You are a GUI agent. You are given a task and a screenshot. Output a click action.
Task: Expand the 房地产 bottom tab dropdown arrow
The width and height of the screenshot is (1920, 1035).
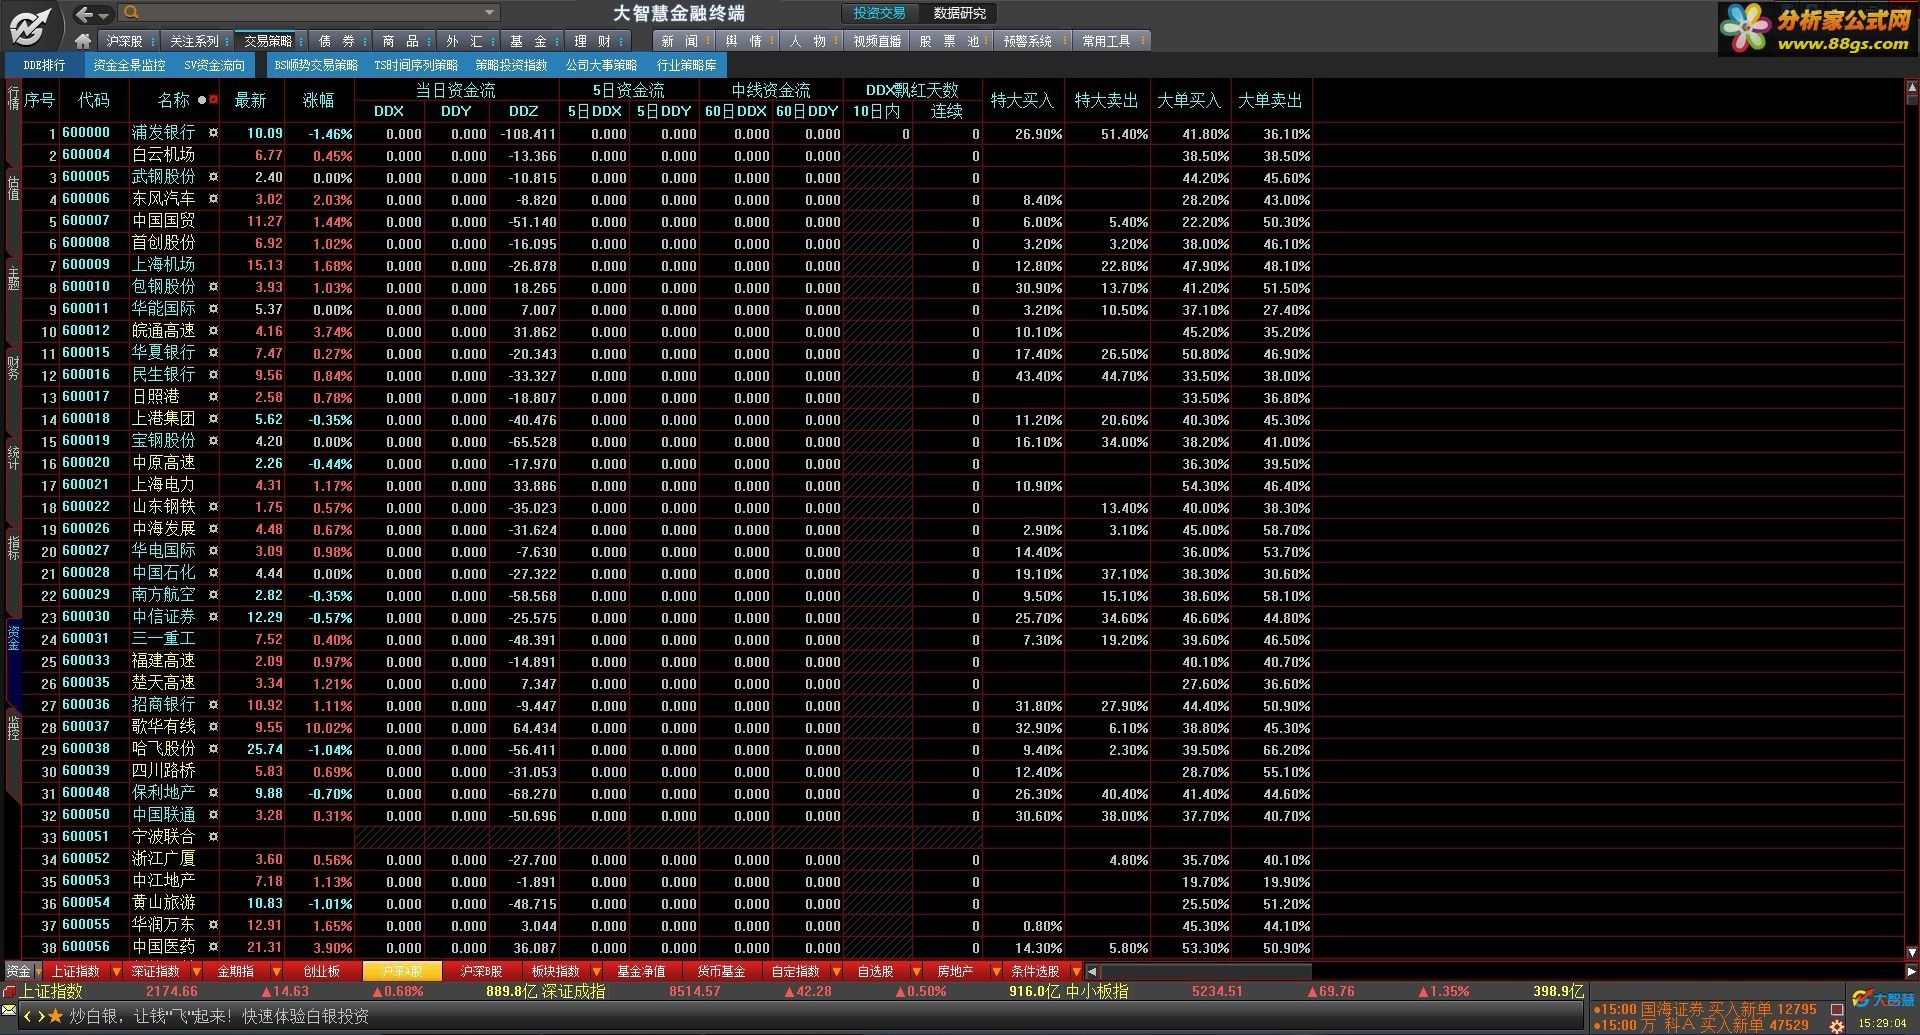(x=996, y=971)
